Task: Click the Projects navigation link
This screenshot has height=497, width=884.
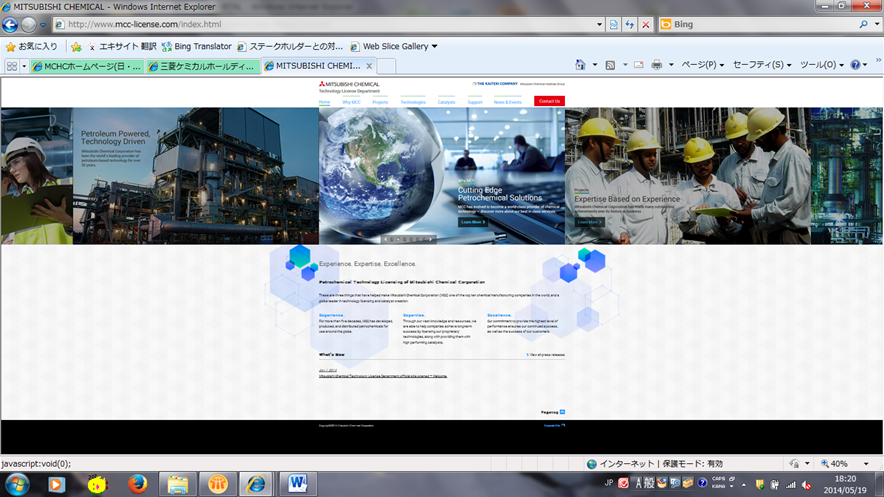Action: [380, 102]
